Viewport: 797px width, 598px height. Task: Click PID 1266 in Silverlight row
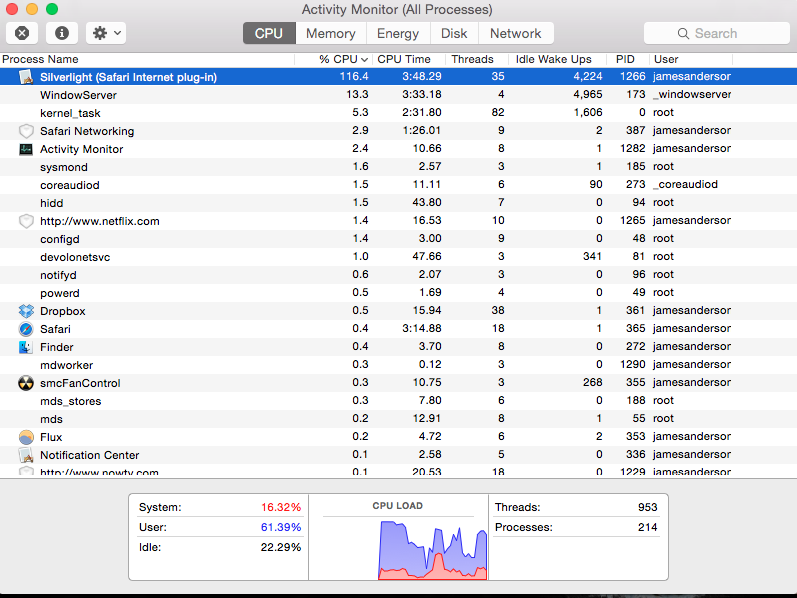tap(632, 76)
